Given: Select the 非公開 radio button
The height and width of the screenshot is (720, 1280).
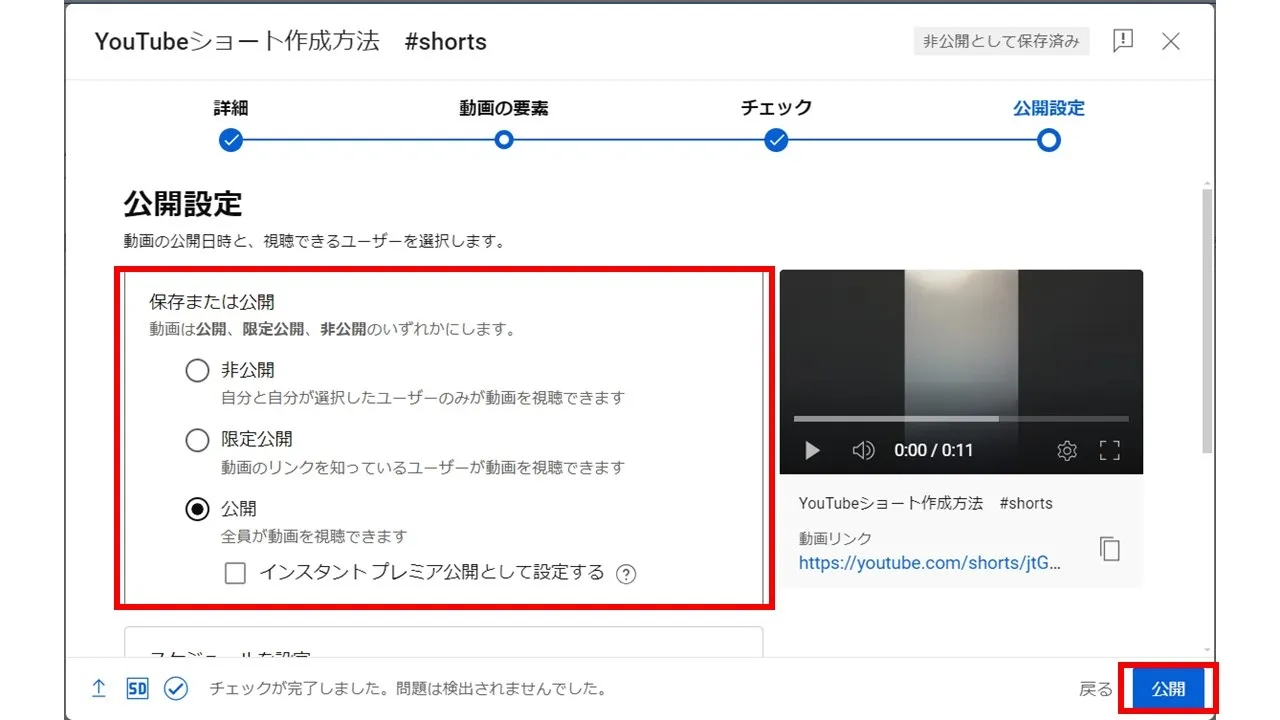Looking at the screenshot, I should pos(198,371).
